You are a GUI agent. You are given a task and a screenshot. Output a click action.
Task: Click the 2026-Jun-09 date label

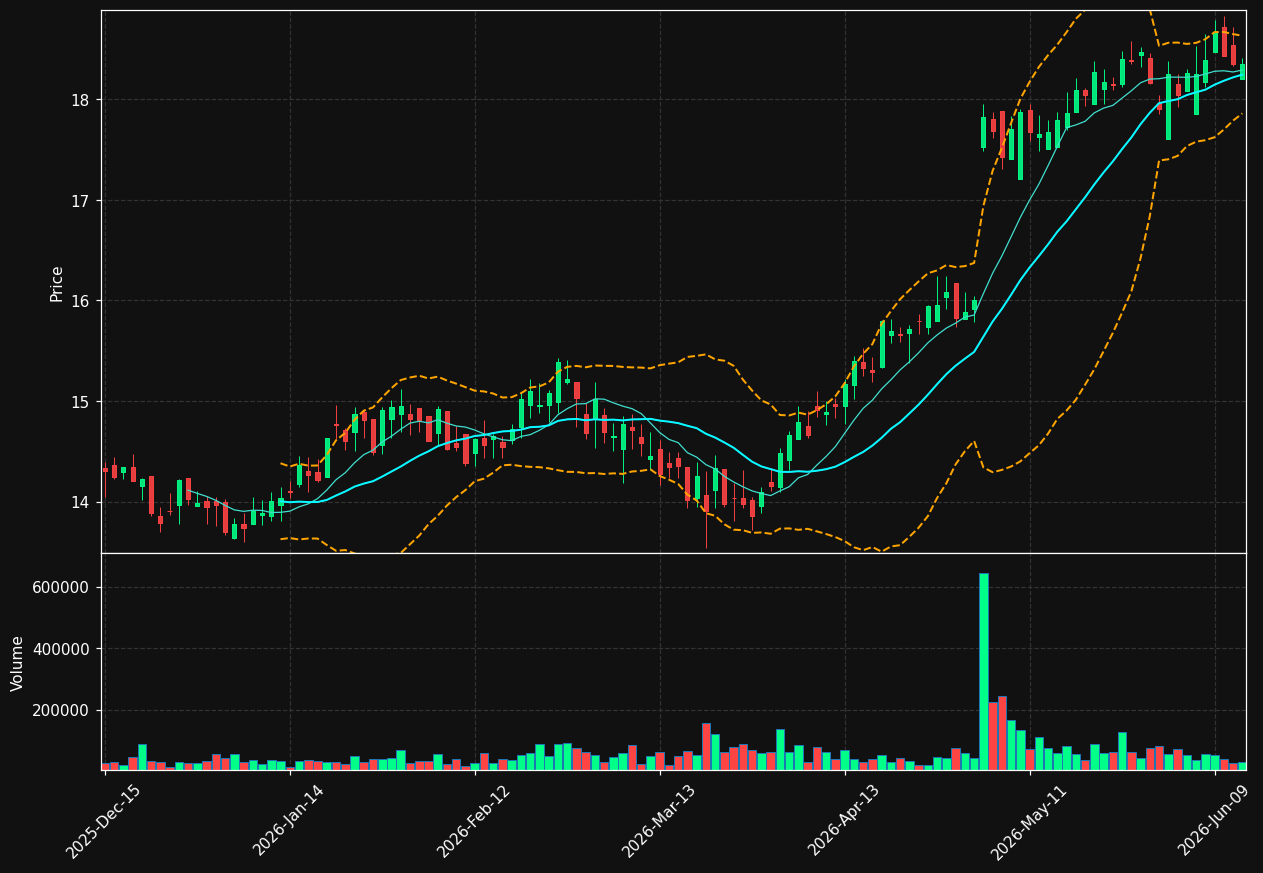1213,821
